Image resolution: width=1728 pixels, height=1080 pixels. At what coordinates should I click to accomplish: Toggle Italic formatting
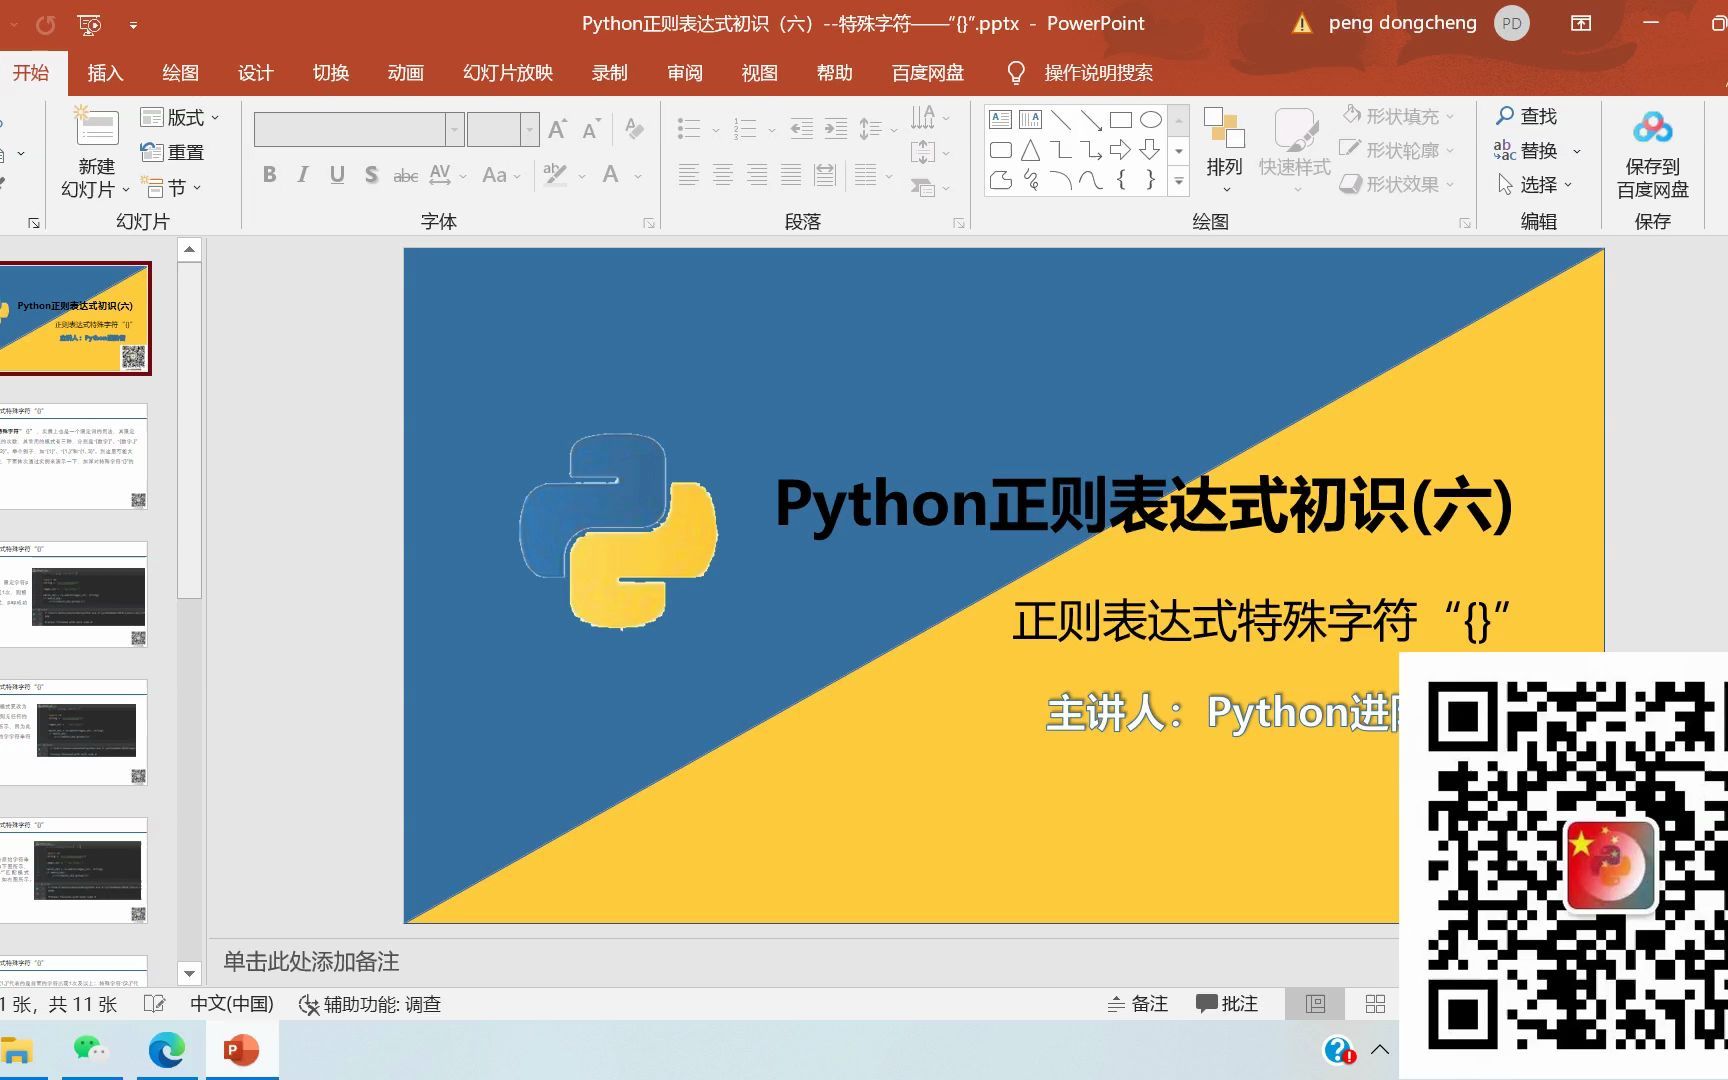(303, 175)
